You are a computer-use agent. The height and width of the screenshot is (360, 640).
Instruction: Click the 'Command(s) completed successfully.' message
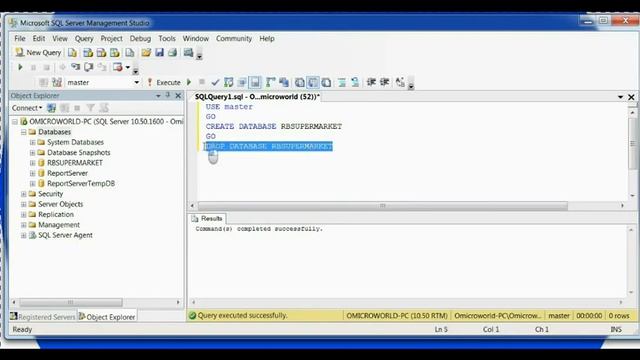pos(259,229)
